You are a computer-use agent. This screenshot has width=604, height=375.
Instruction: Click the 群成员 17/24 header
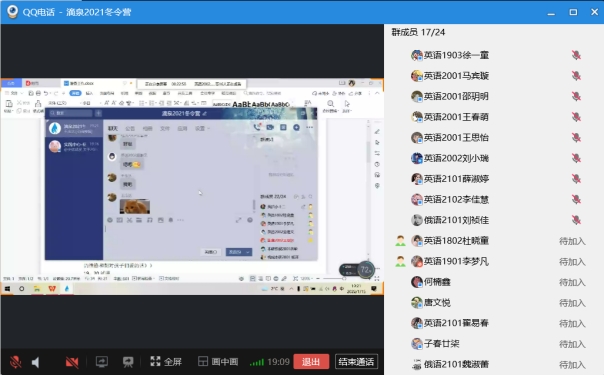pyautogui.click(x=418, y=32)
